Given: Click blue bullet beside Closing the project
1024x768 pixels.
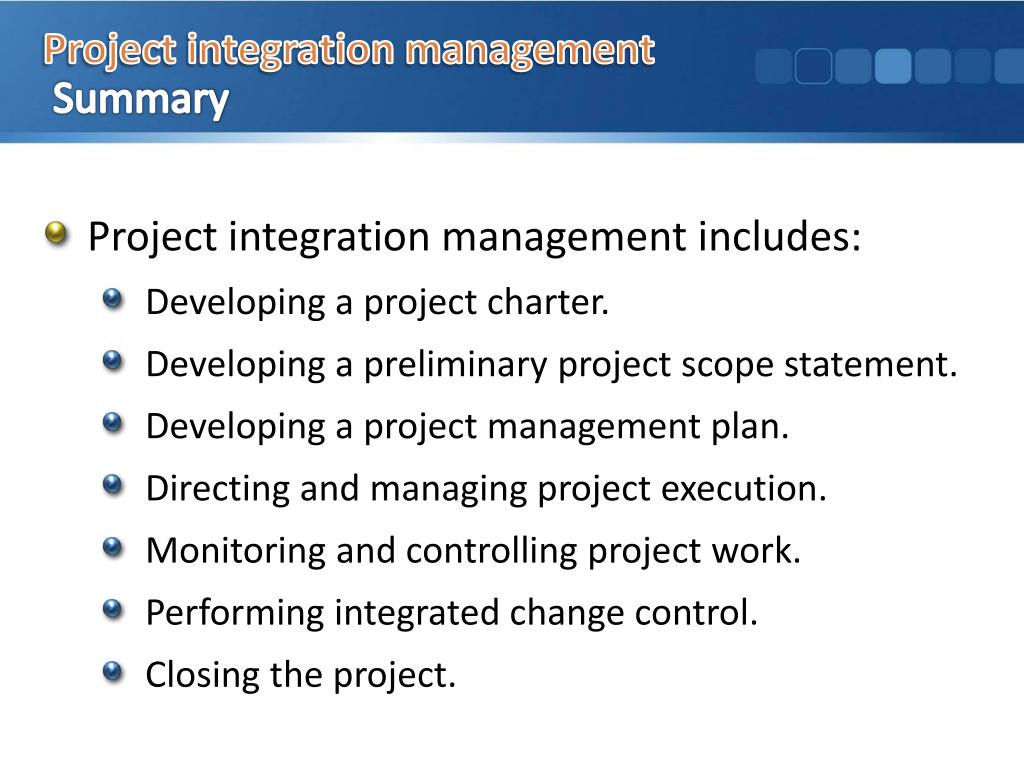Looking at the screenshot, I should [x=113, y=671].
